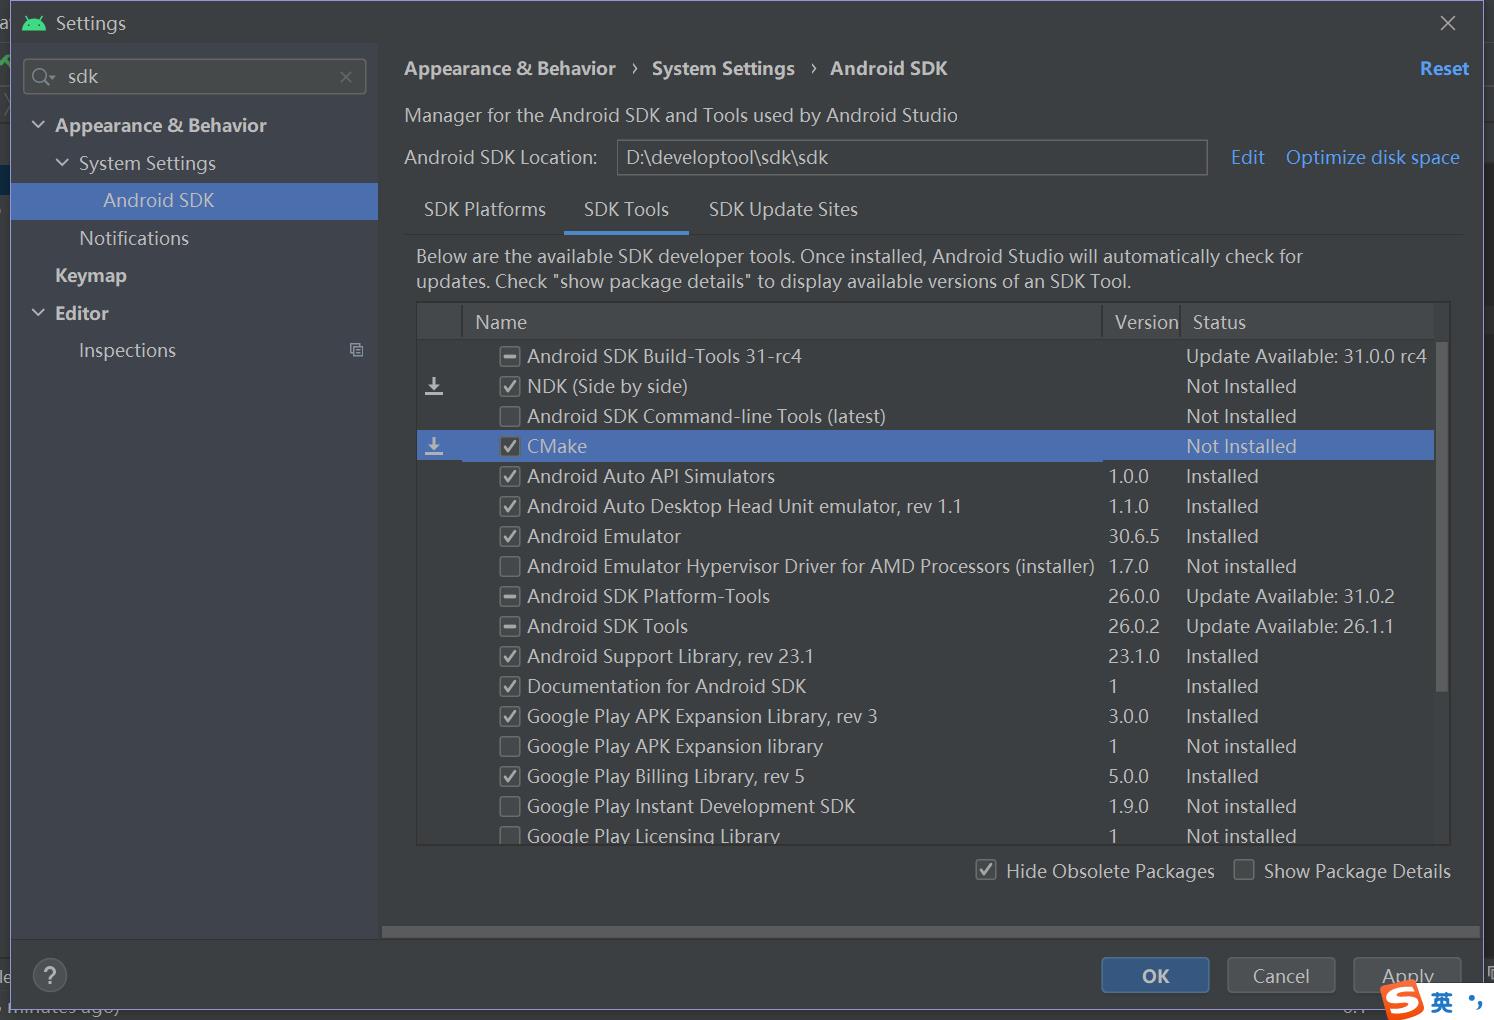This screenshot has width=1494, height=1020.
Task: Uncheck the CMake checkbox
Action: pos(510,446)
